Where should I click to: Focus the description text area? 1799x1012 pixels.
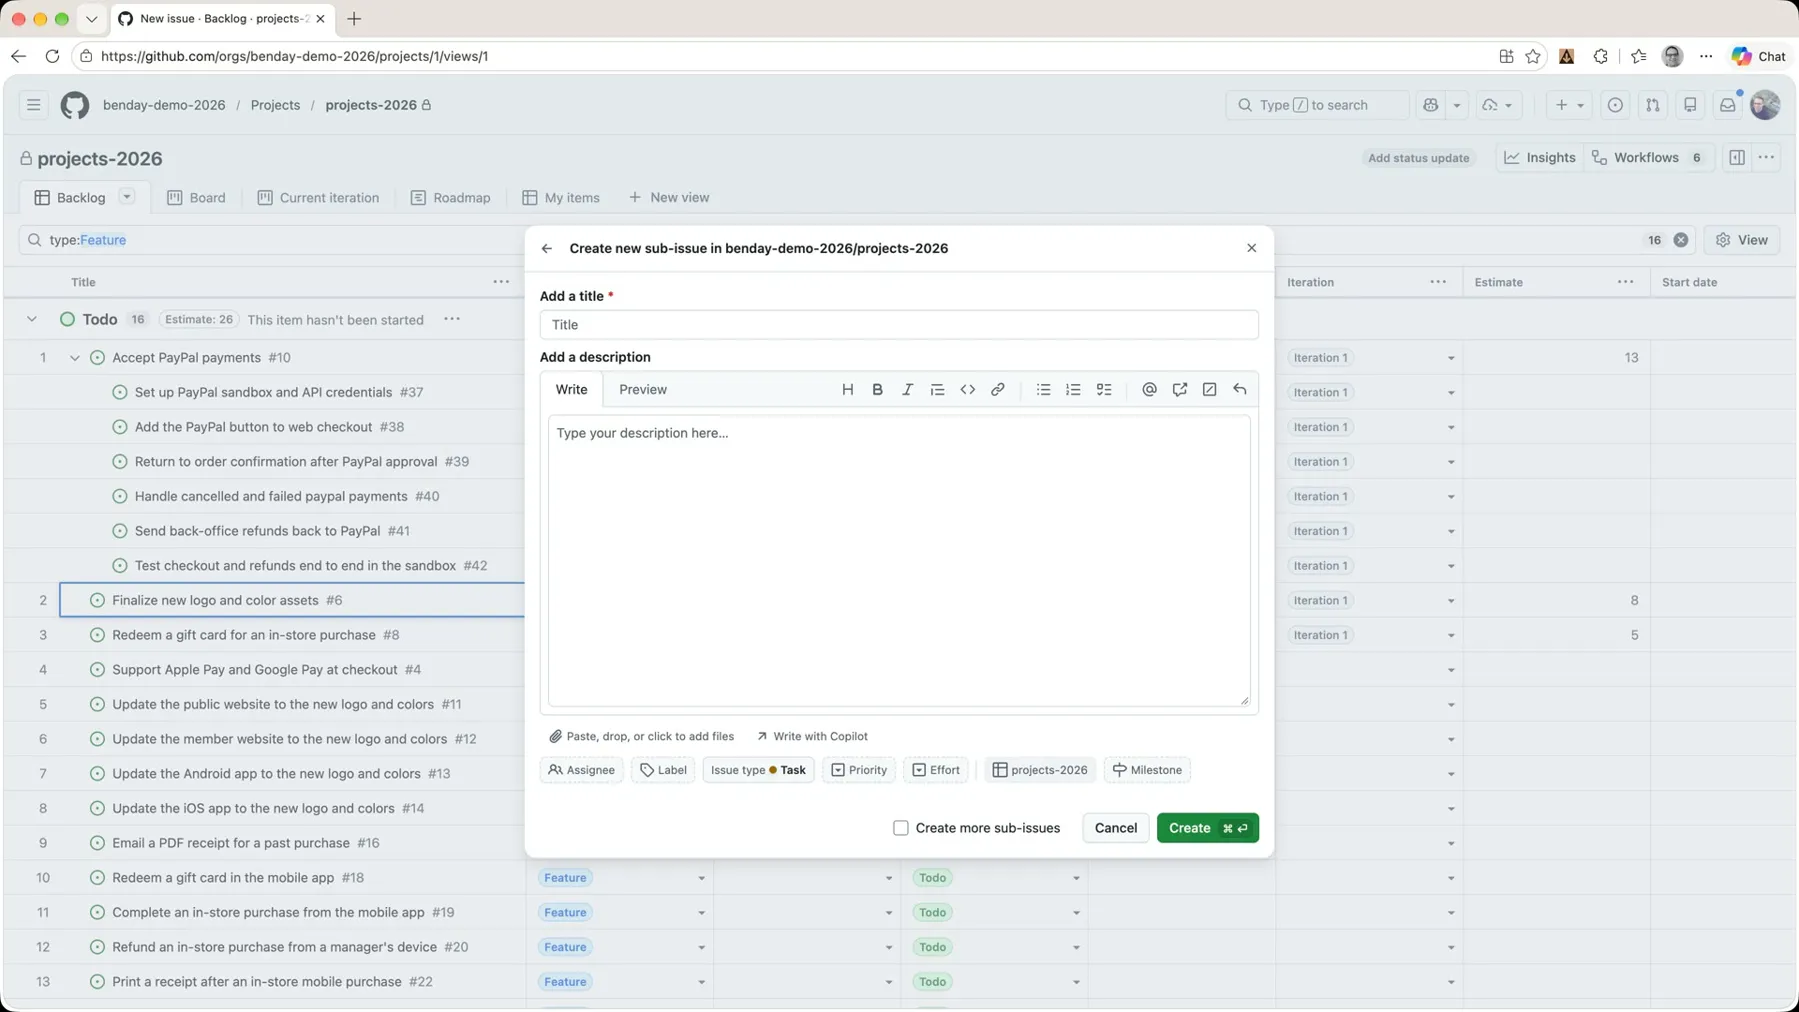[899, 561]
